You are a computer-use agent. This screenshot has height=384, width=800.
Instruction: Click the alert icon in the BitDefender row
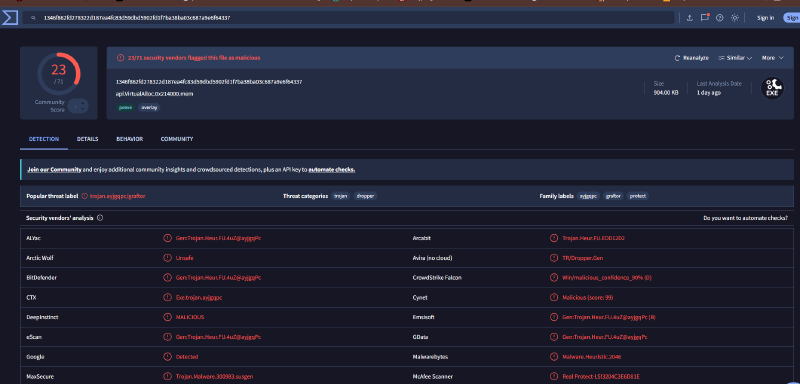tap(167, 277)
